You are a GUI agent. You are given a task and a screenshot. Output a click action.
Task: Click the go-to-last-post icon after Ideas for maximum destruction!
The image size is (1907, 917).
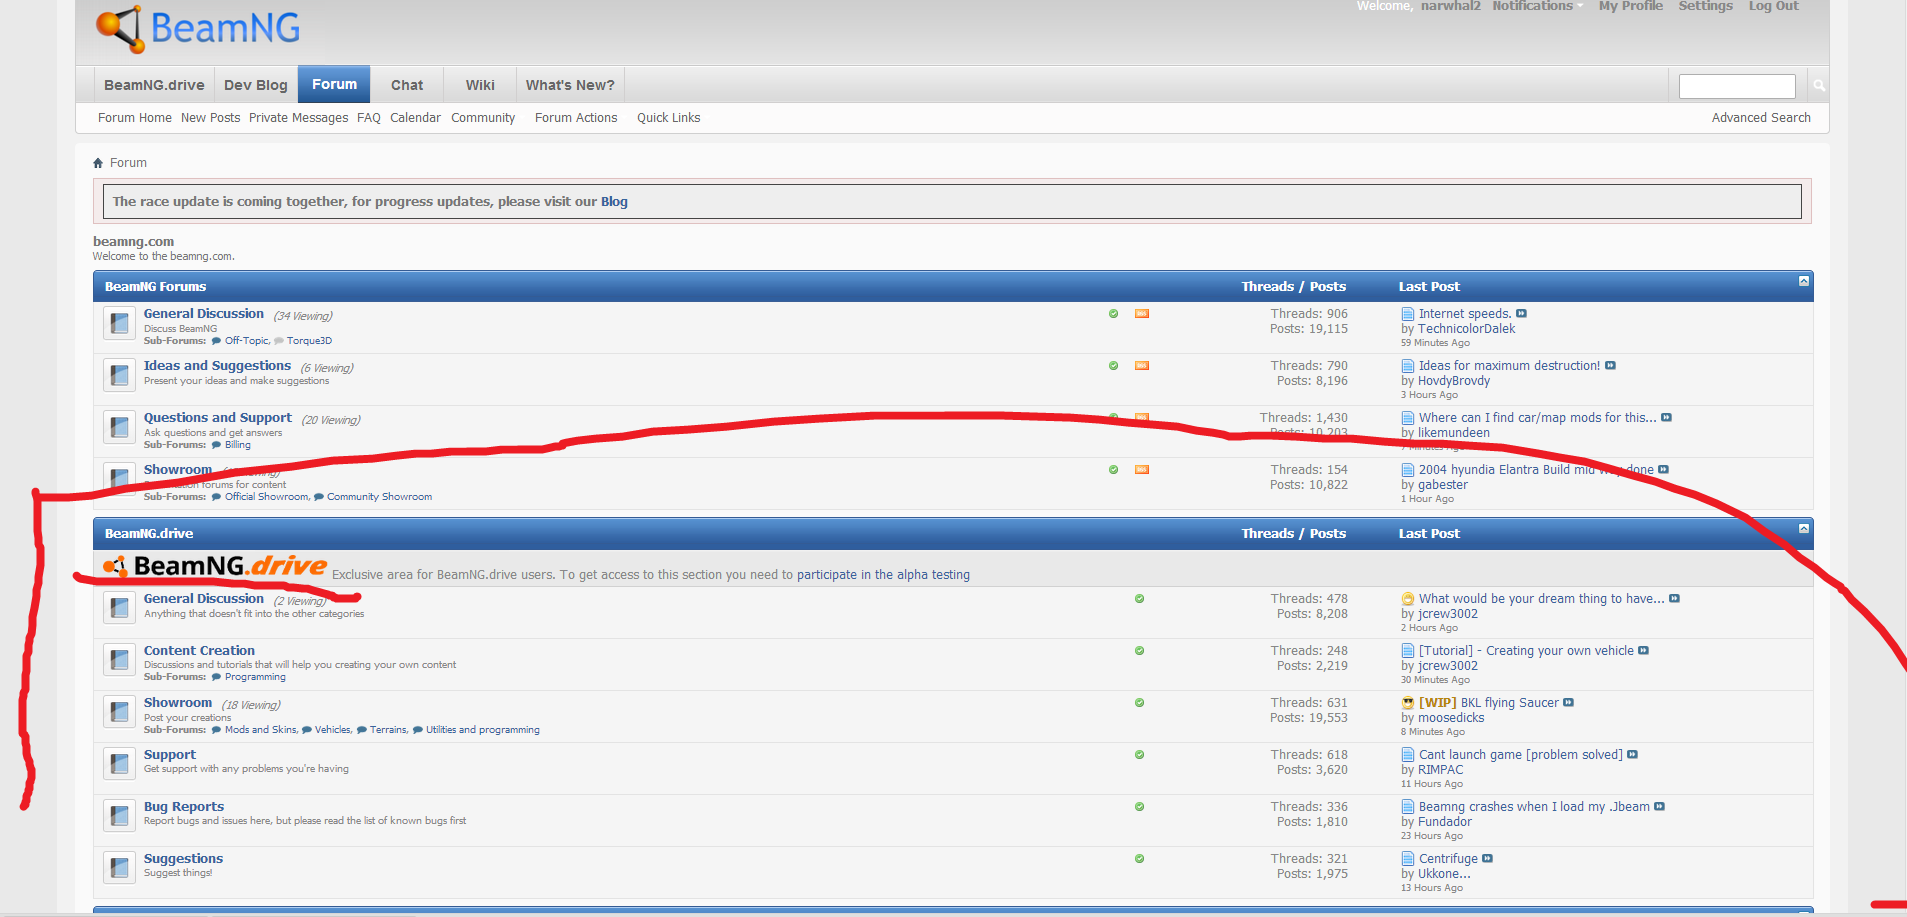(1610, 366)
